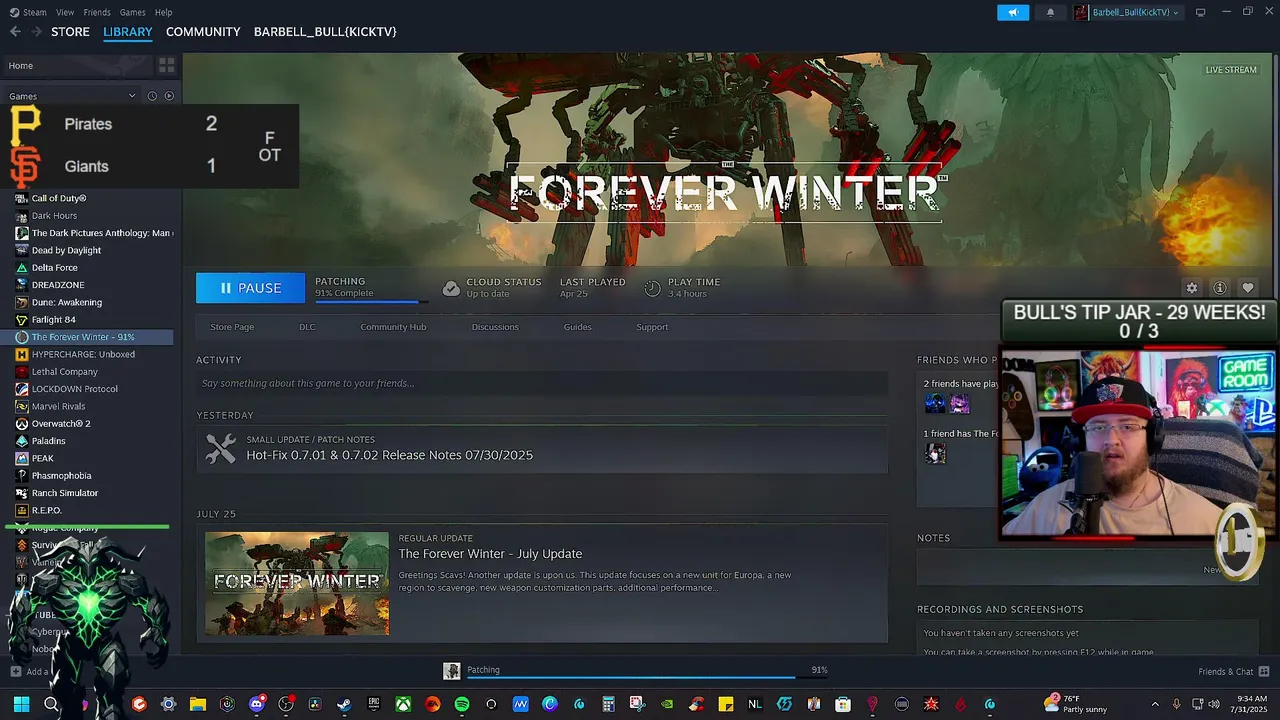The image size is (1280, 720).
Task: Go back with the Steam back arrow
Action: point(15,32)
